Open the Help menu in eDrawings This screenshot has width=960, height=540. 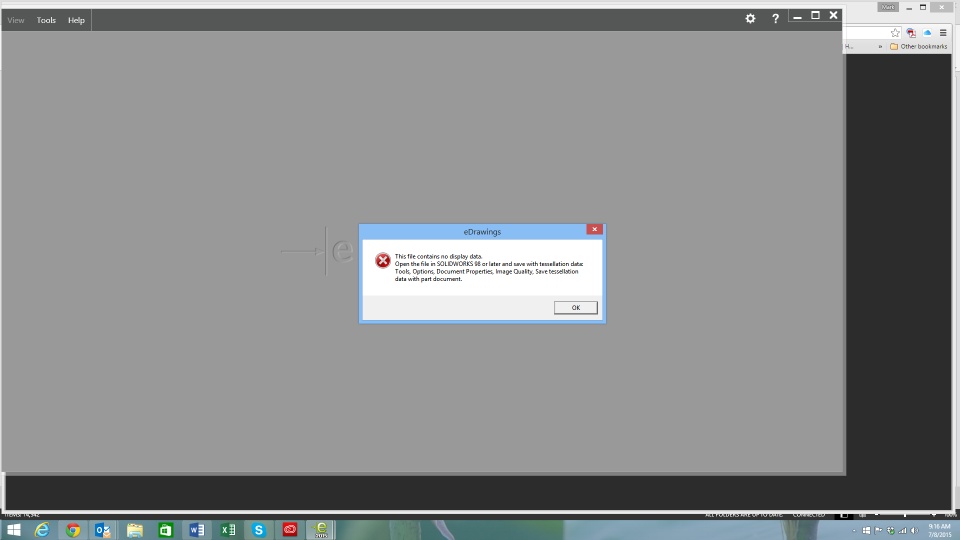(76, 20)
